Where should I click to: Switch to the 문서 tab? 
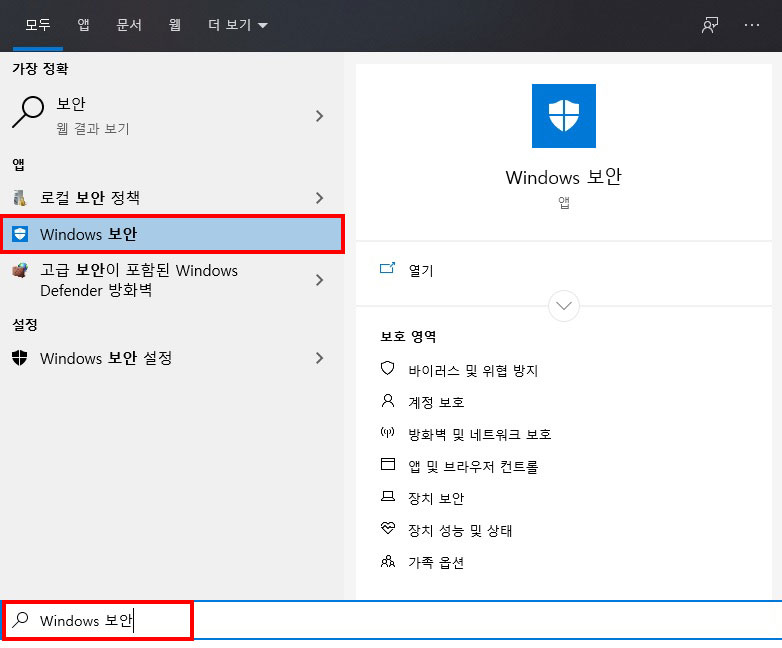coord(129,25)
